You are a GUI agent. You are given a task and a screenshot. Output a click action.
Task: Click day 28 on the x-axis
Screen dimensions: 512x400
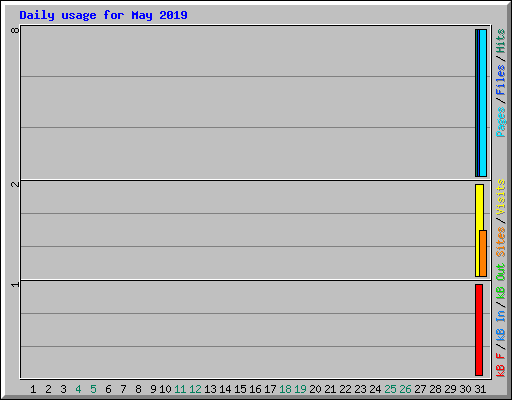pos(435,389)
